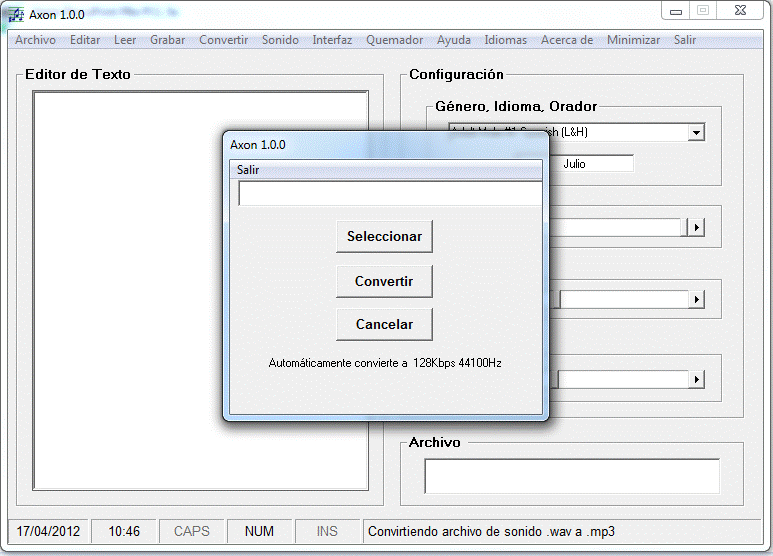Screen dimensions: 773x556
Task: Click the Archivo text box
Action: [x=571, y=476]
